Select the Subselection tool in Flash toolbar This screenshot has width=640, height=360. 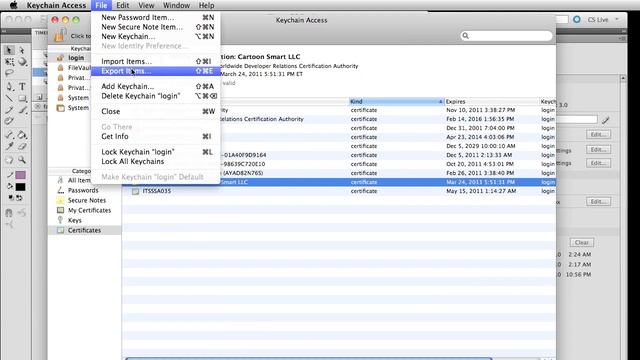22,50
